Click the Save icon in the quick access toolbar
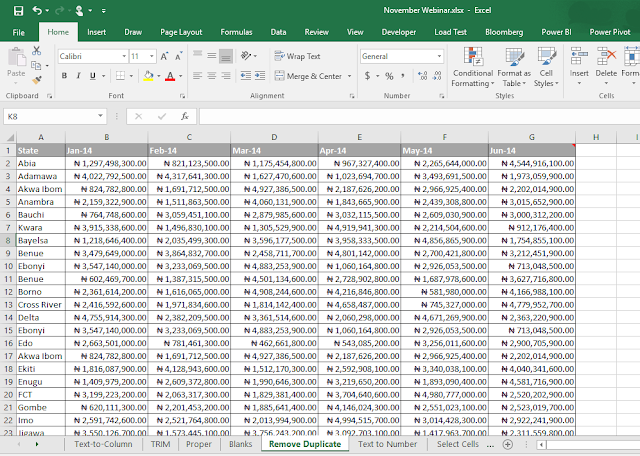This screenshot has height=456, width=640. click(x=18, y=11)
